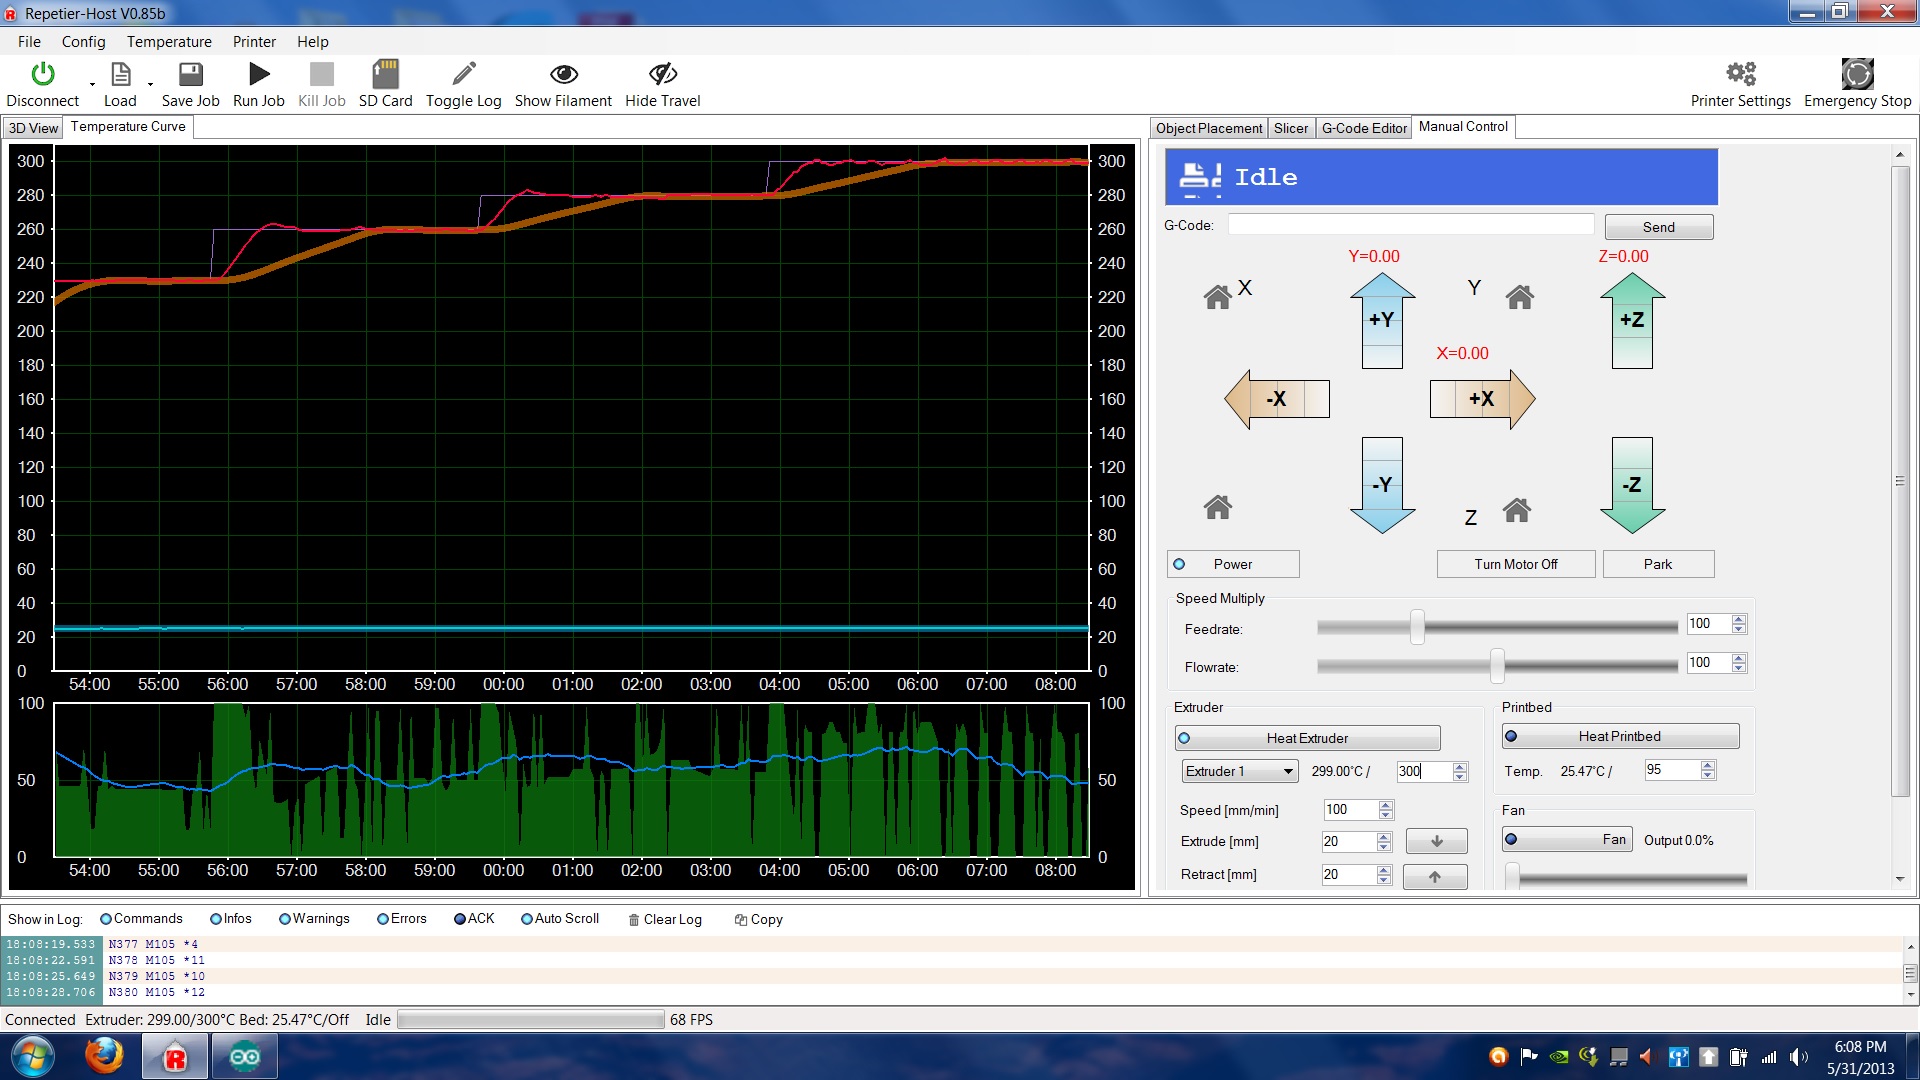Open the Temperature menu
The image size is (1920, 1080).
click(169, 42)
